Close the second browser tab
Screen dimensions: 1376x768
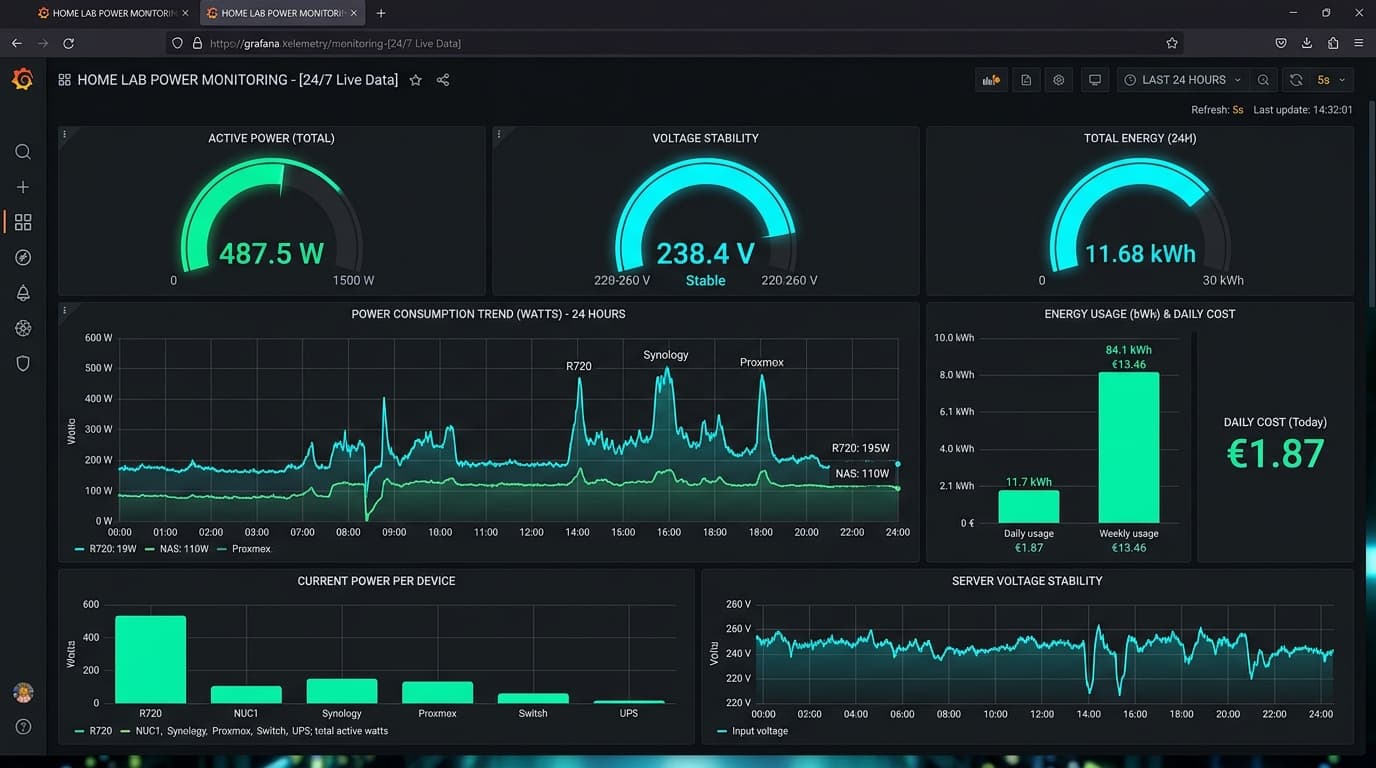(354, 13)
